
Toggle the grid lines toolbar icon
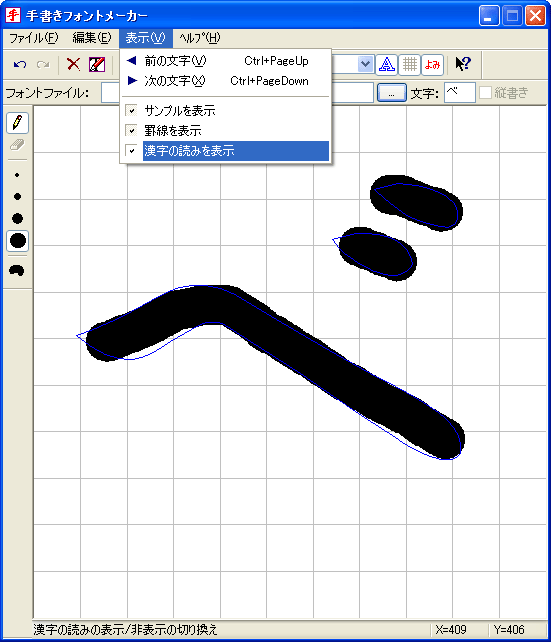[409, 64]
